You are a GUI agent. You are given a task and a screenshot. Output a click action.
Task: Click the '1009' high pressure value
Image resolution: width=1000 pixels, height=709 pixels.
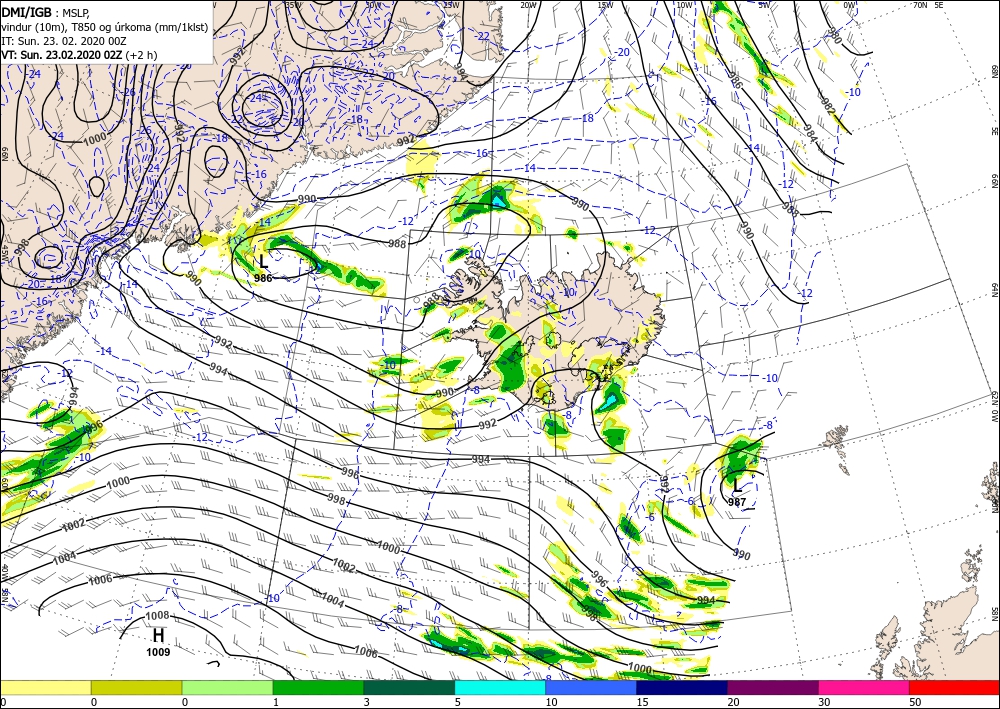158,652
